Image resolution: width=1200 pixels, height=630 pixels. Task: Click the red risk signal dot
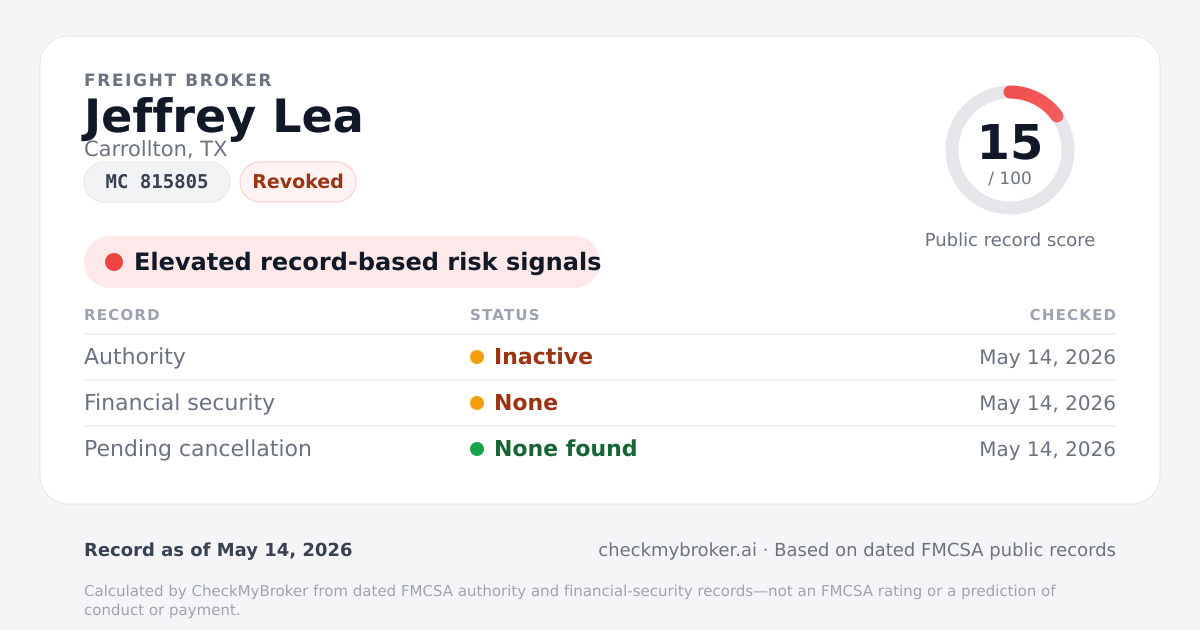click(114, 262)
